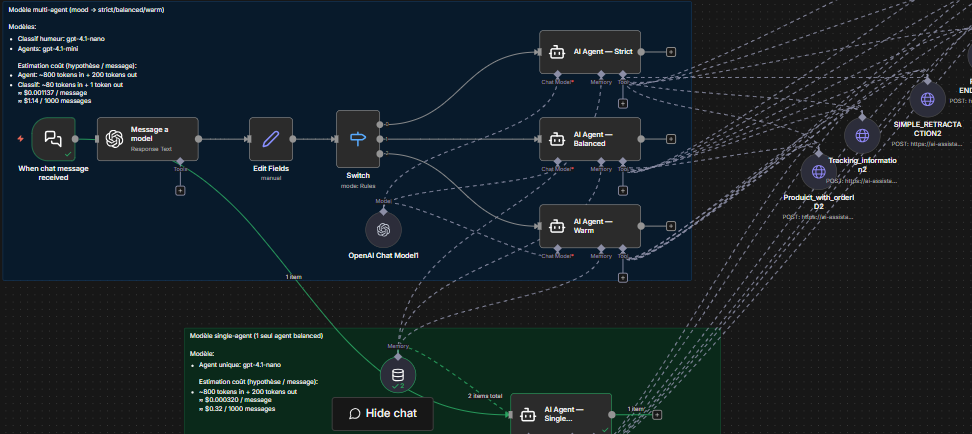Viewport: 972px width, 434px height.
Task: Add node after AI Agent — Single output
Action: pos(657,414)
